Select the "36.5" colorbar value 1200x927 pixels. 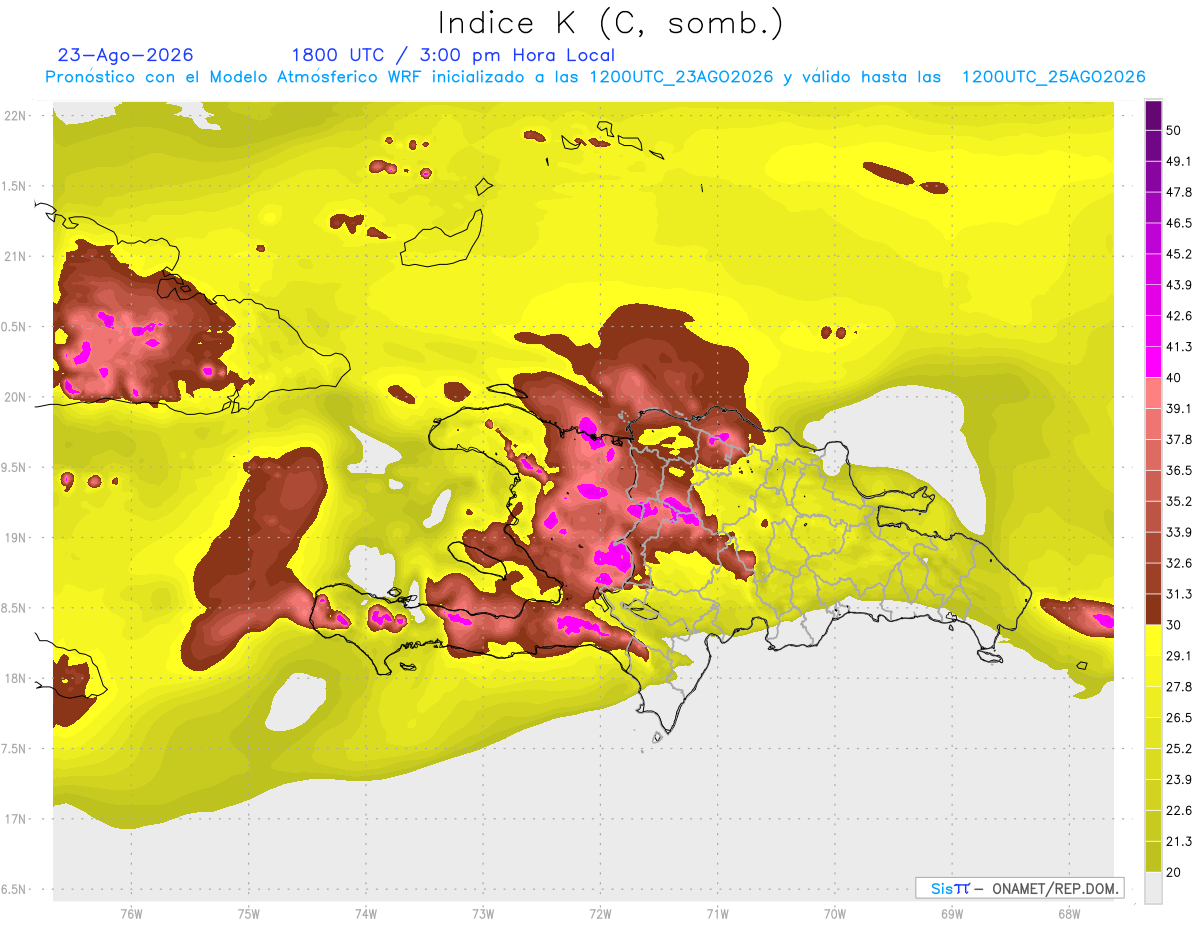click(x=1179, y=470)
